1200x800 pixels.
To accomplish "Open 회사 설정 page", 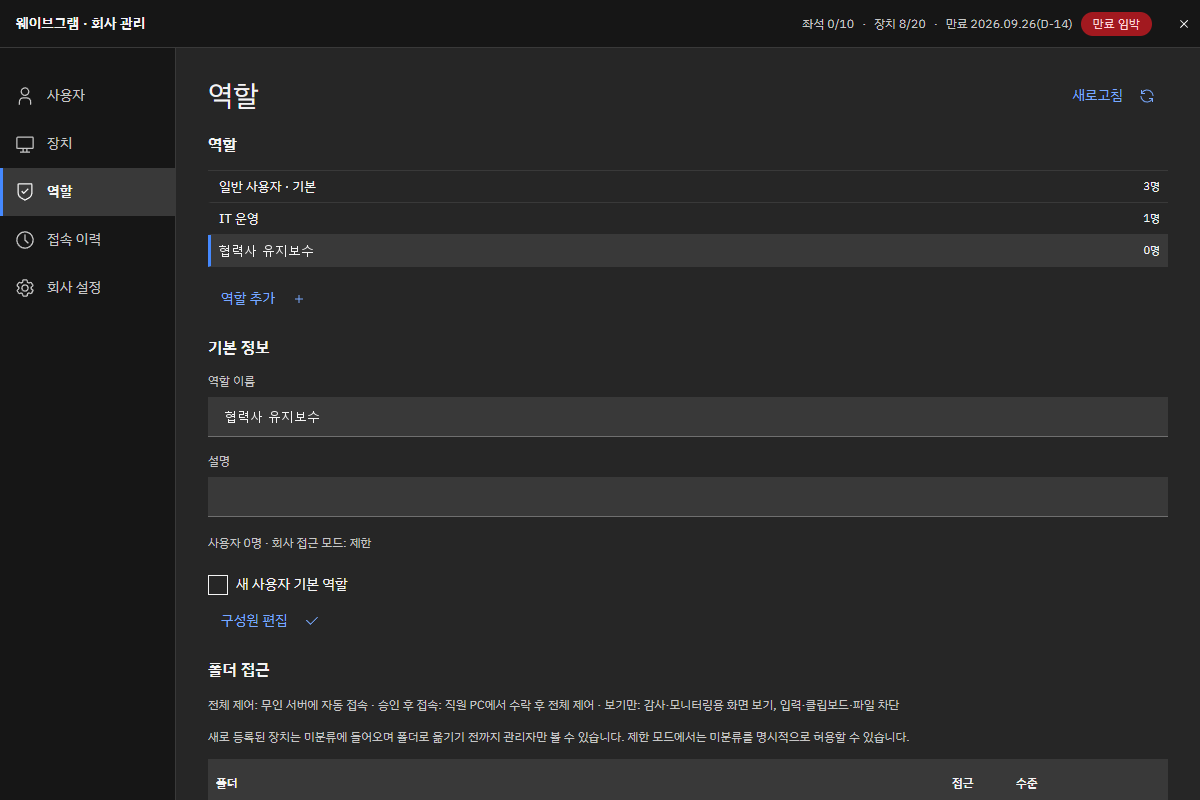I will click(x=87, y=288).
